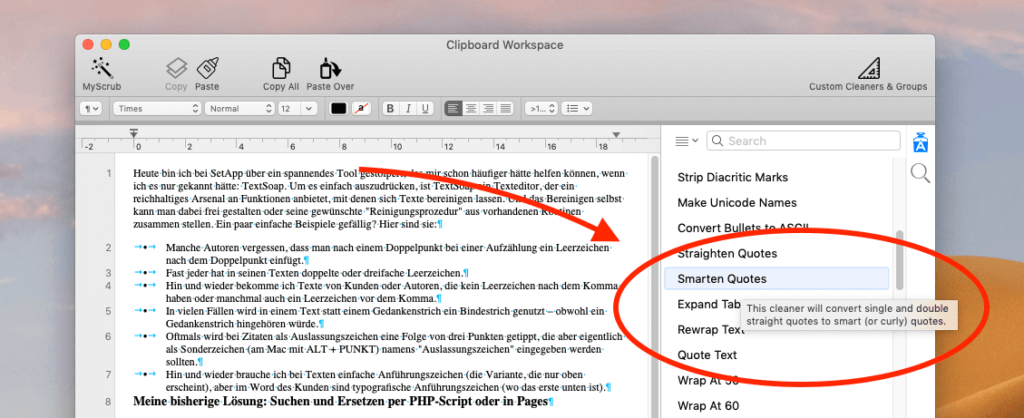Click the right margin marker on ruler
Image resolution: width=1024 pixels, height=418 pixels.
(615, 135)
